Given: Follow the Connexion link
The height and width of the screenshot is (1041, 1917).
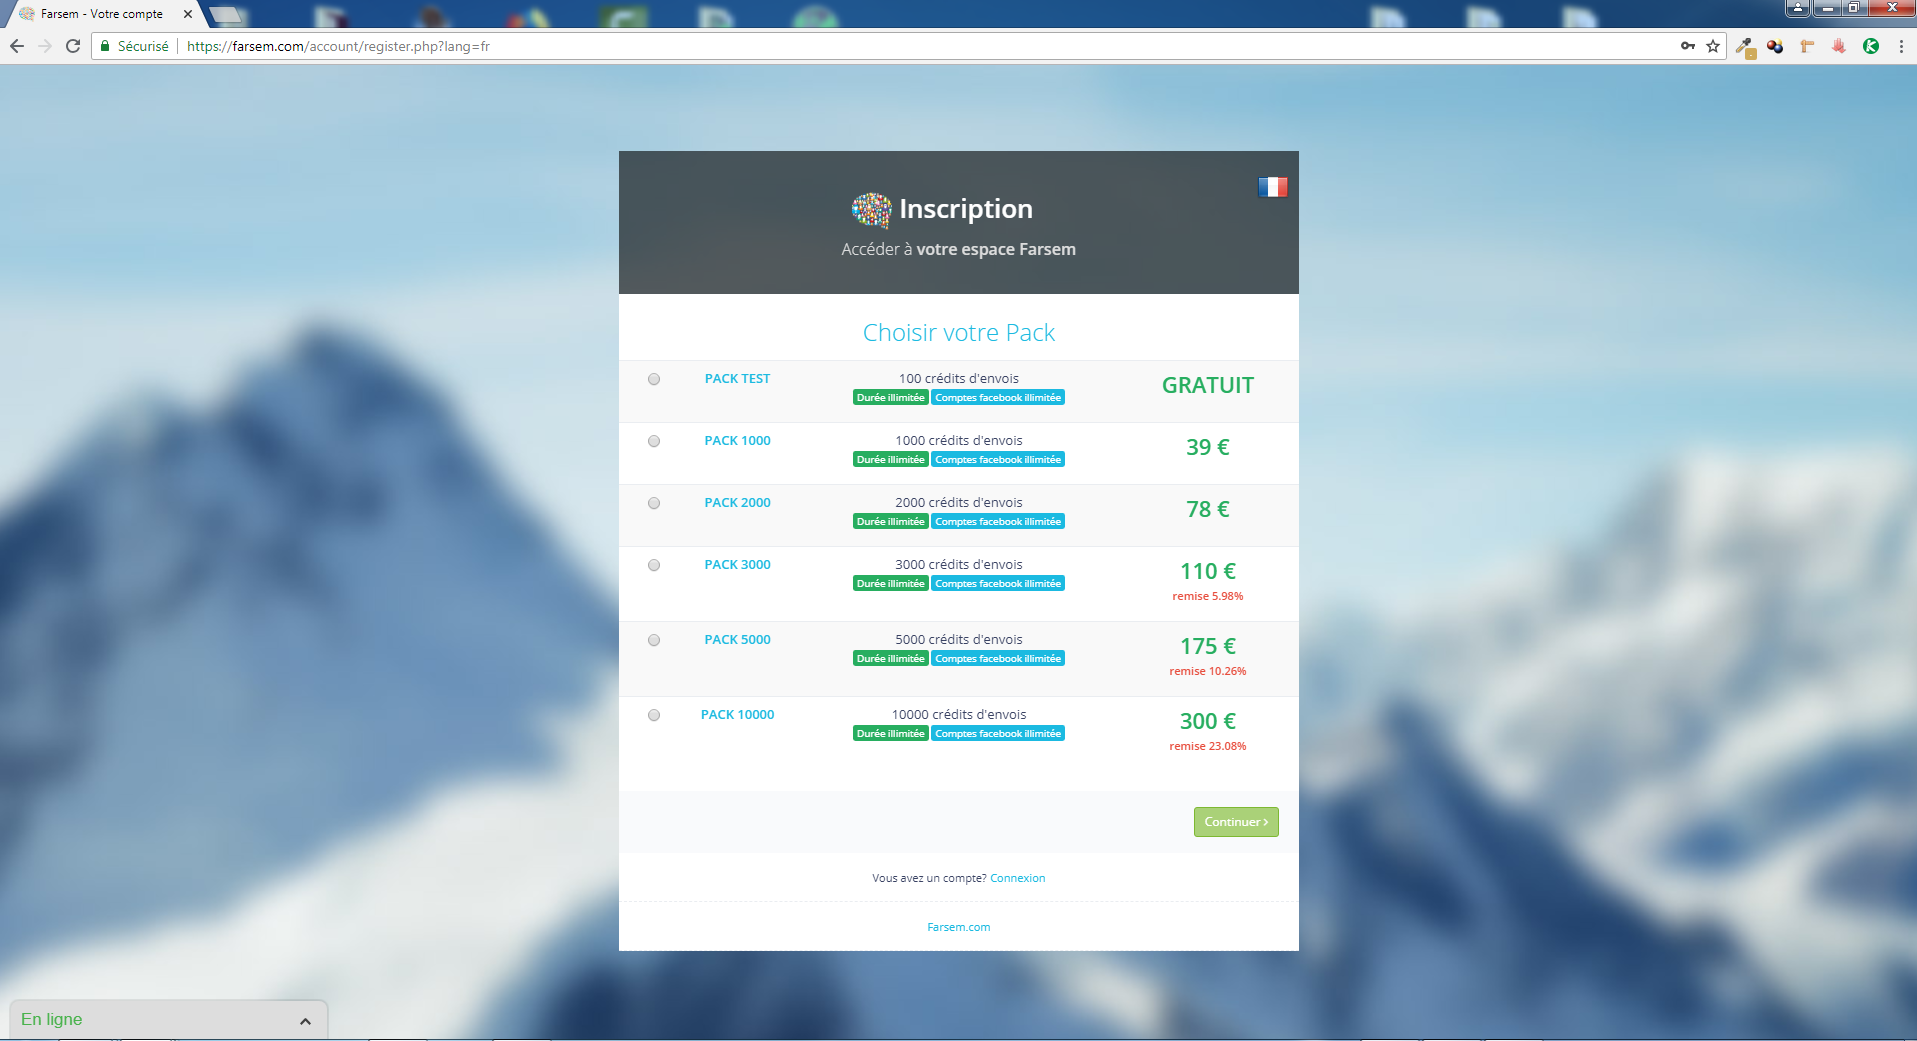Looking at the screenshot, I should click(x=1017, y=878).
